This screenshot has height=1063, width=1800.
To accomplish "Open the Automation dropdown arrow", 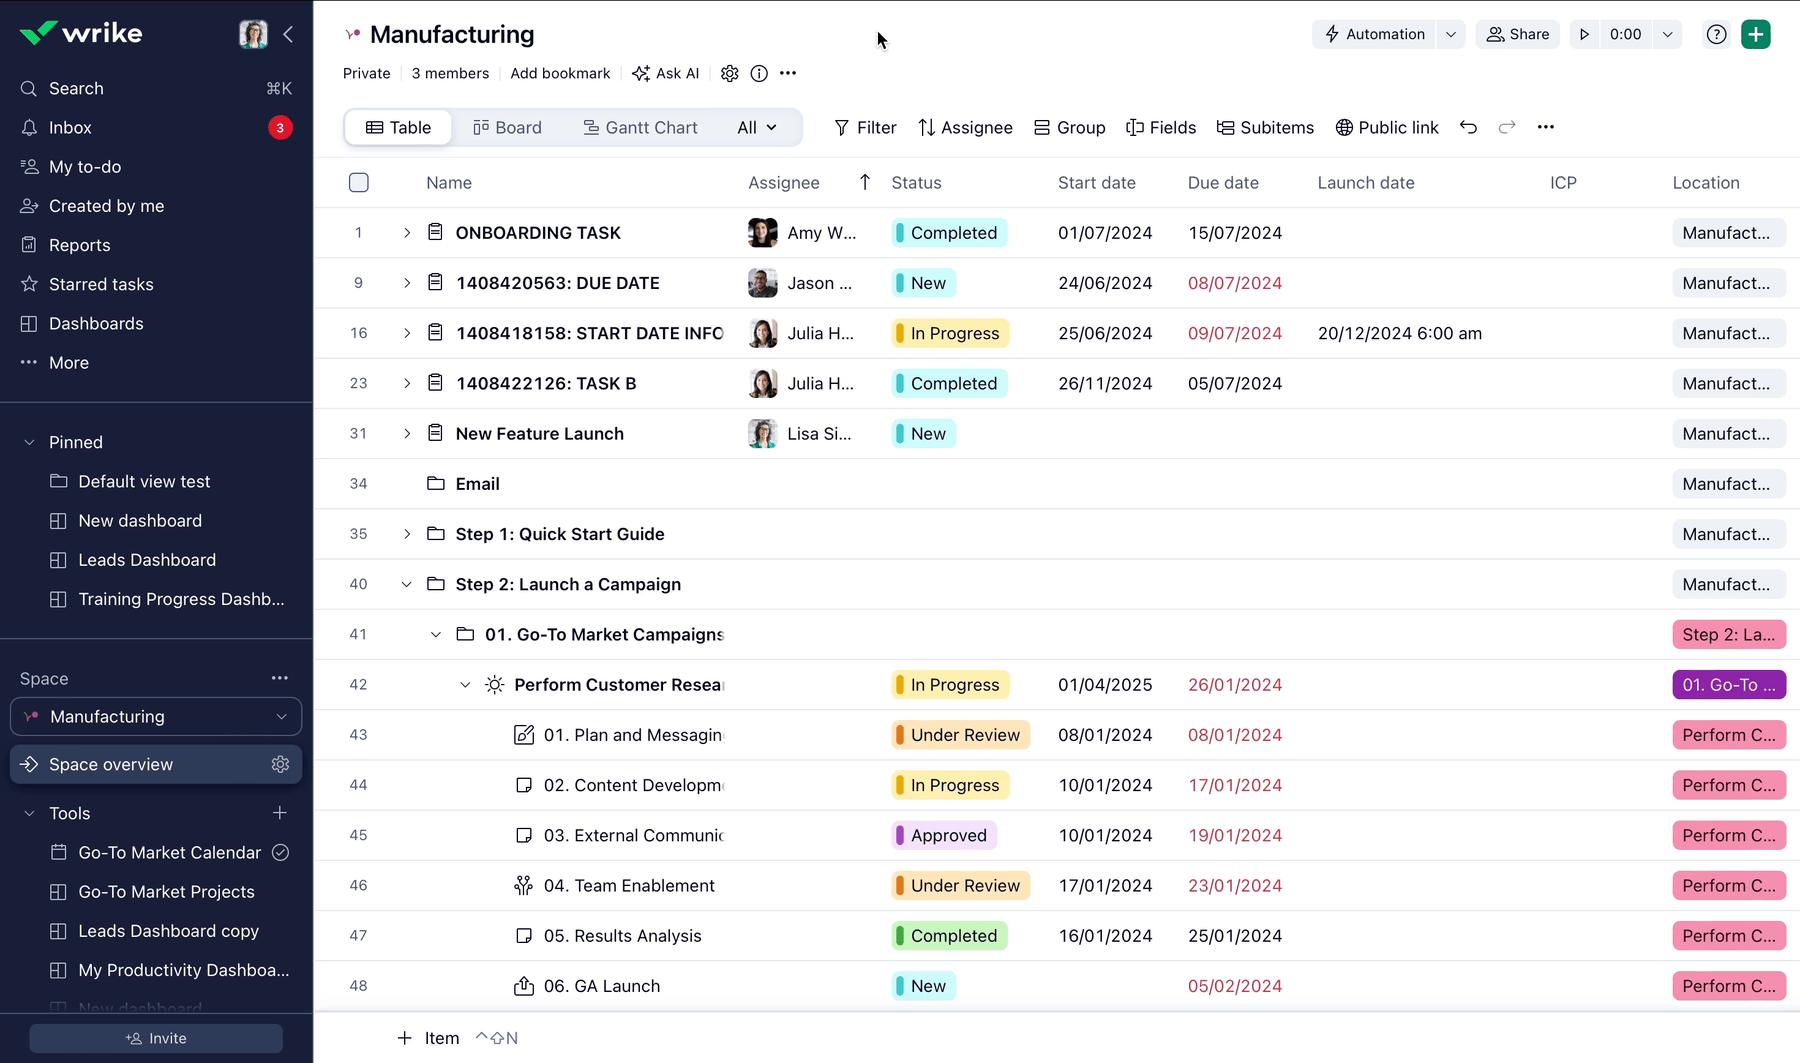I will pos(1451,34).
